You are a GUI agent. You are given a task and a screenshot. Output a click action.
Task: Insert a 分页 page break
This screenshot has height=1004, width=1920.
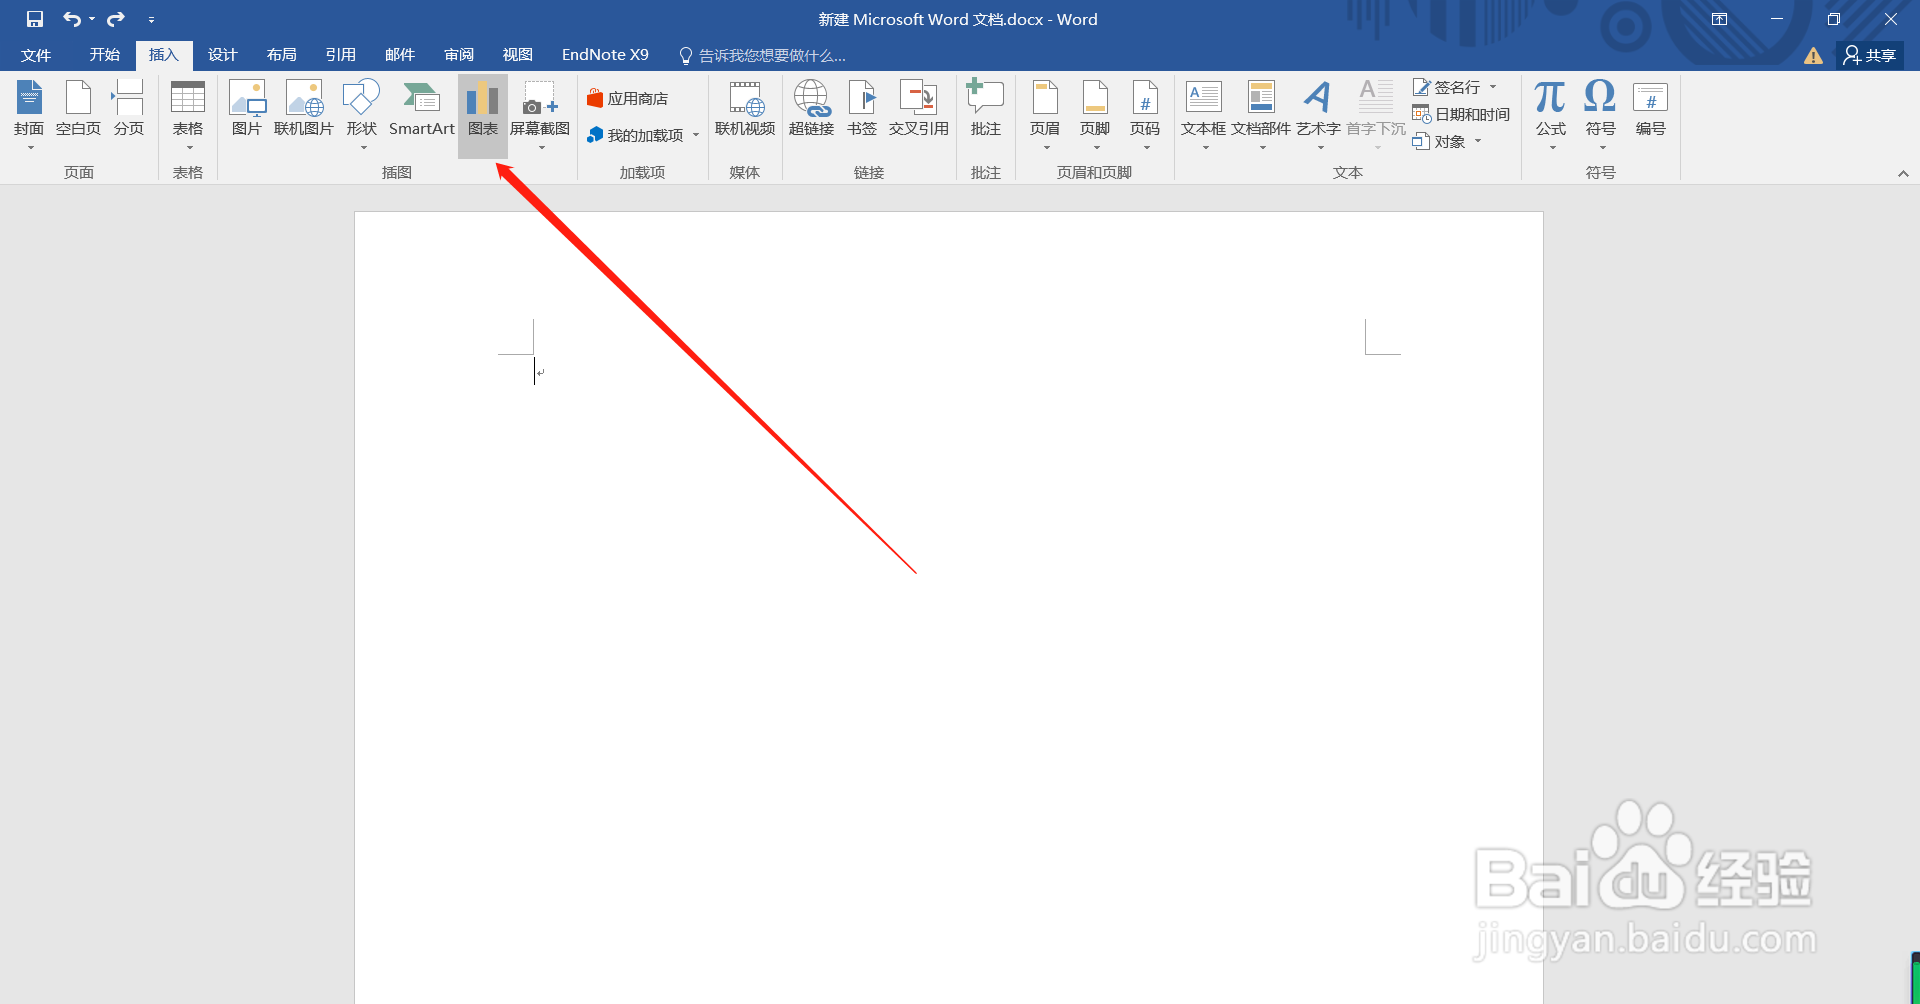click(128, 108)
